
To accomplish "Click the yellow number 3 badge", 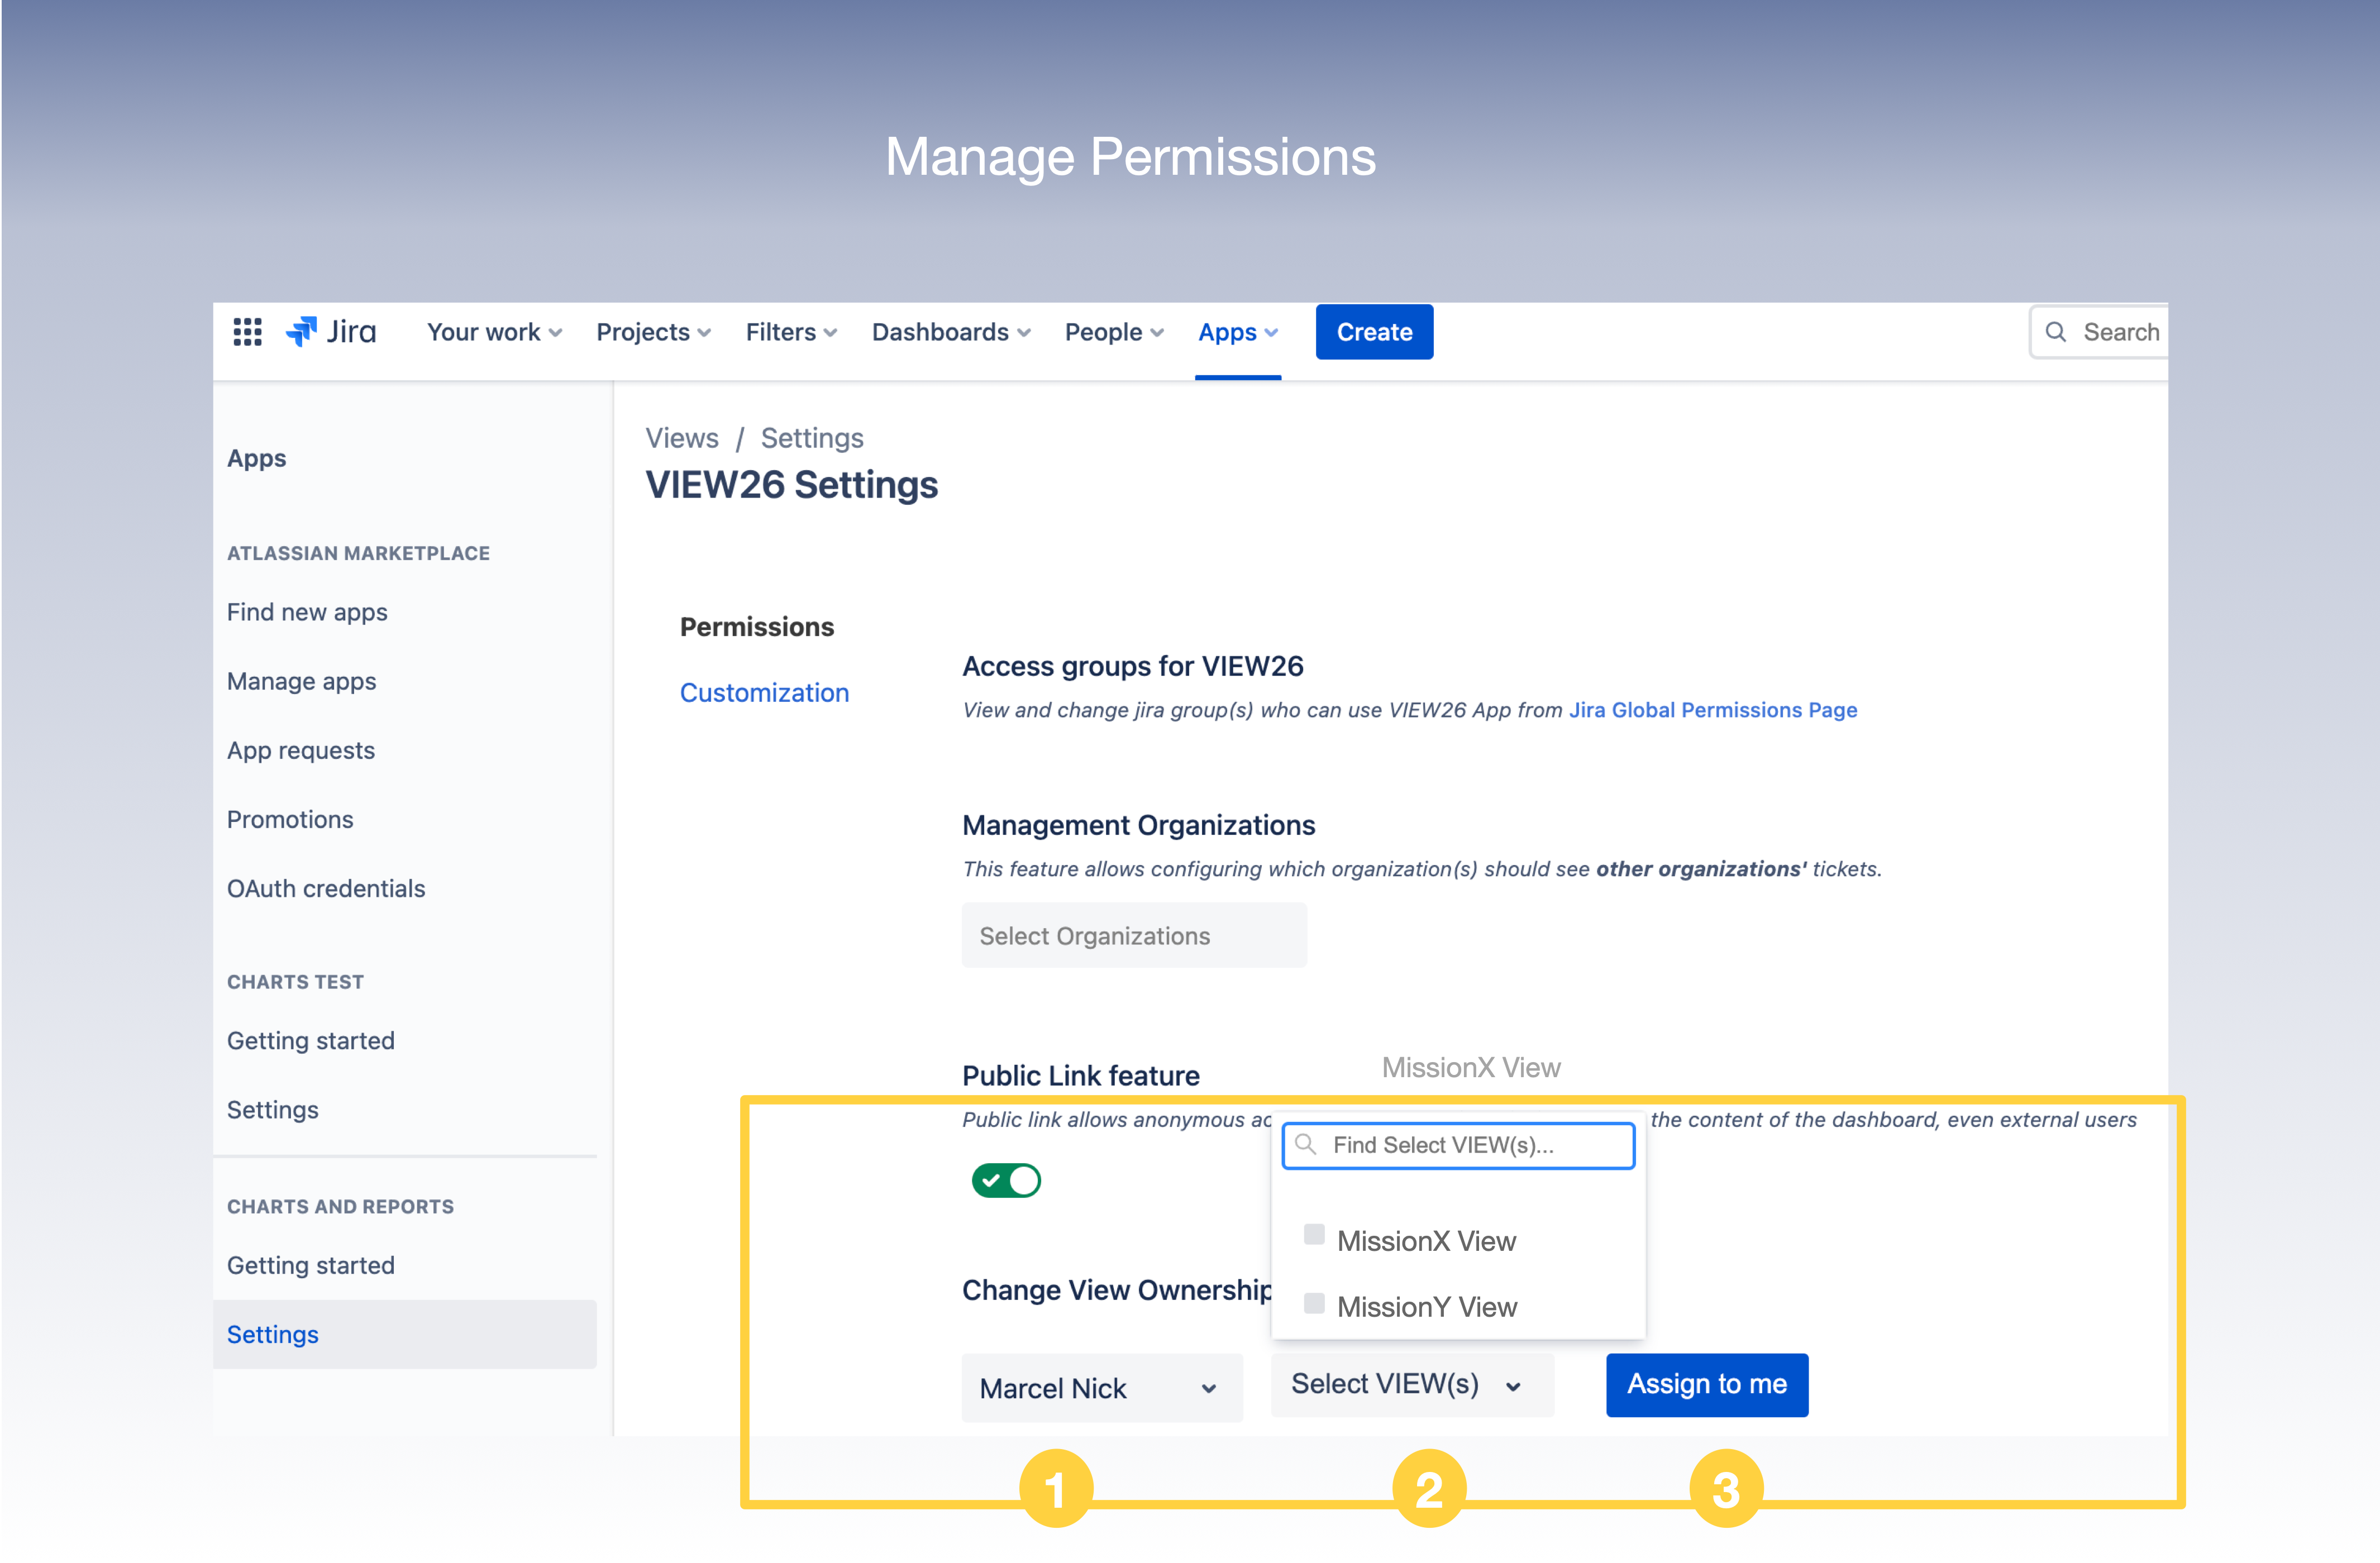I will coord(1726,1489).
